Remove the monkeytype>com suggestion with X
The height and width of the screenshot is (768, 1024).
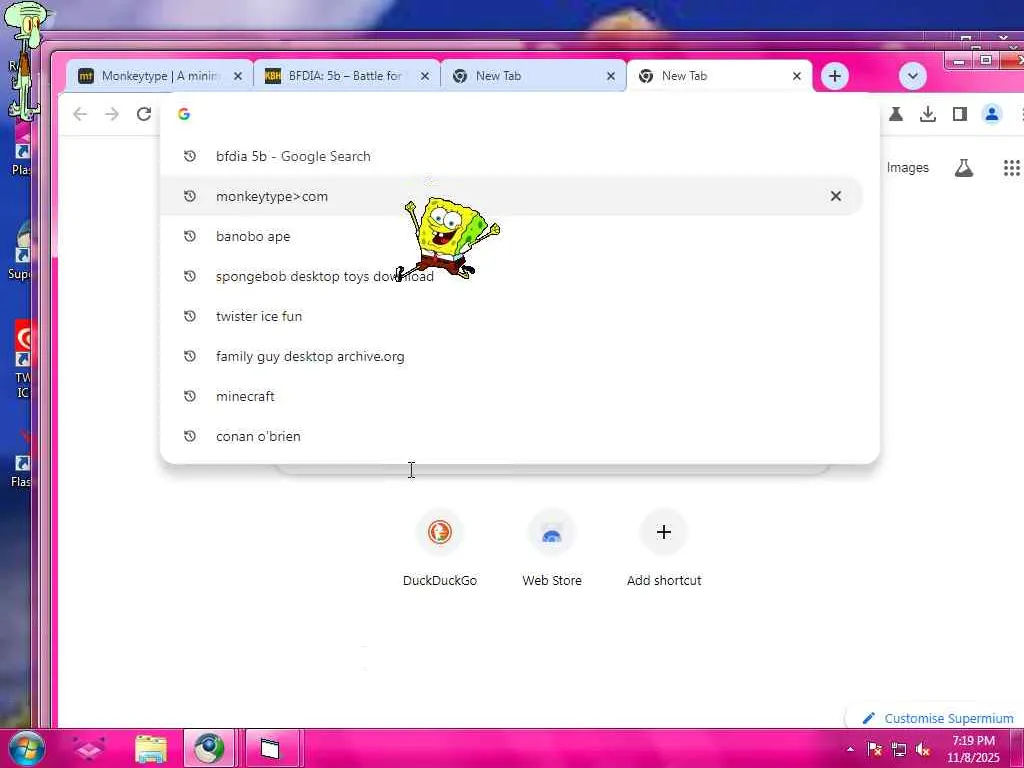(835, 196)
